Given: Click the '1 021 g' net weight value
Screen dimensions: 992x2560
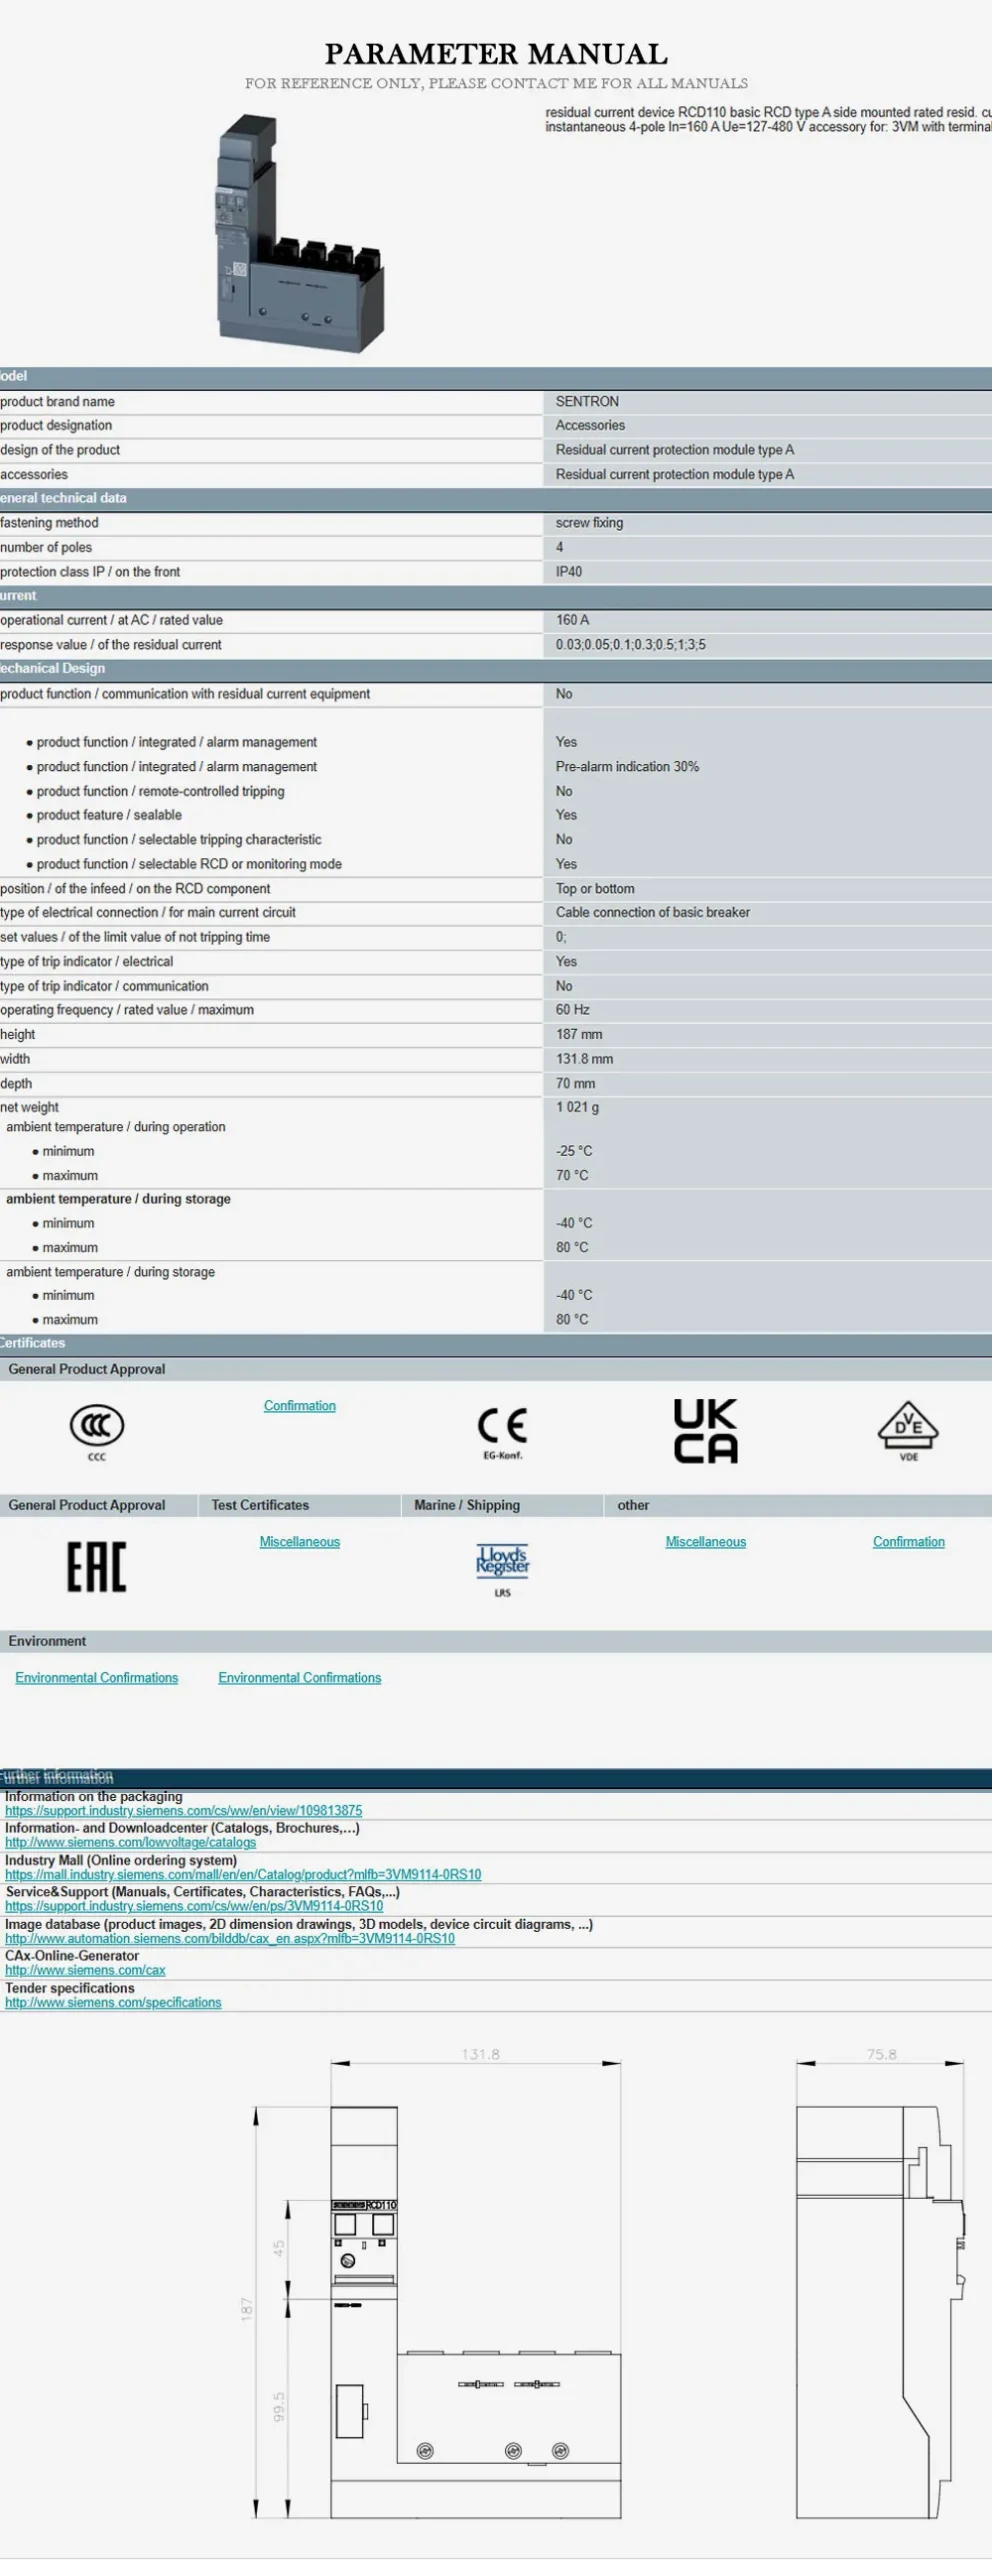Looking at the screenshot, I should tap(578, 1108).
